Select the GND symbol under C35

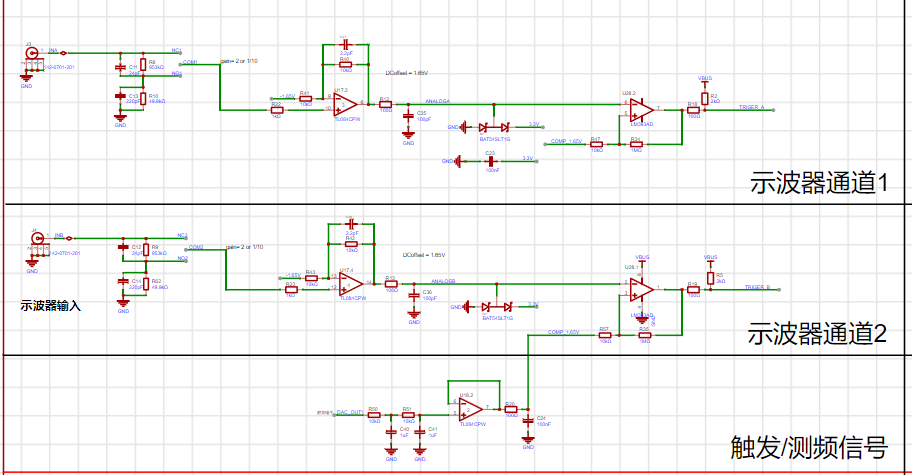pyautogui.click(x=408, y=137)
